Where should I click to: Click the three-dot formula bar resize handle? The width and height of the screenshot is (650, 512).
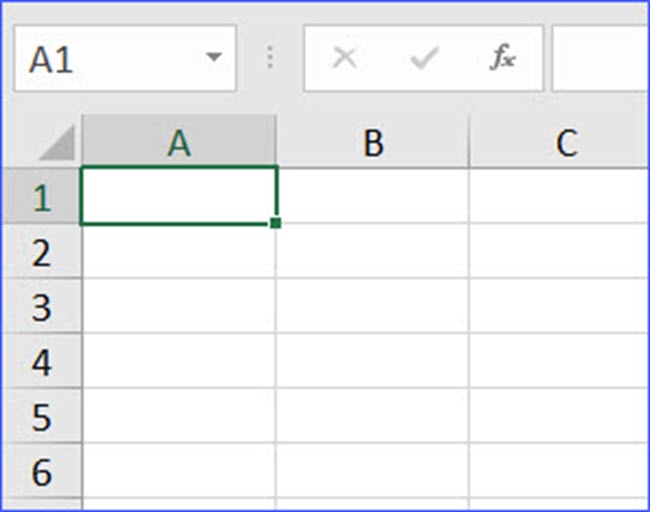pos(270,57)
